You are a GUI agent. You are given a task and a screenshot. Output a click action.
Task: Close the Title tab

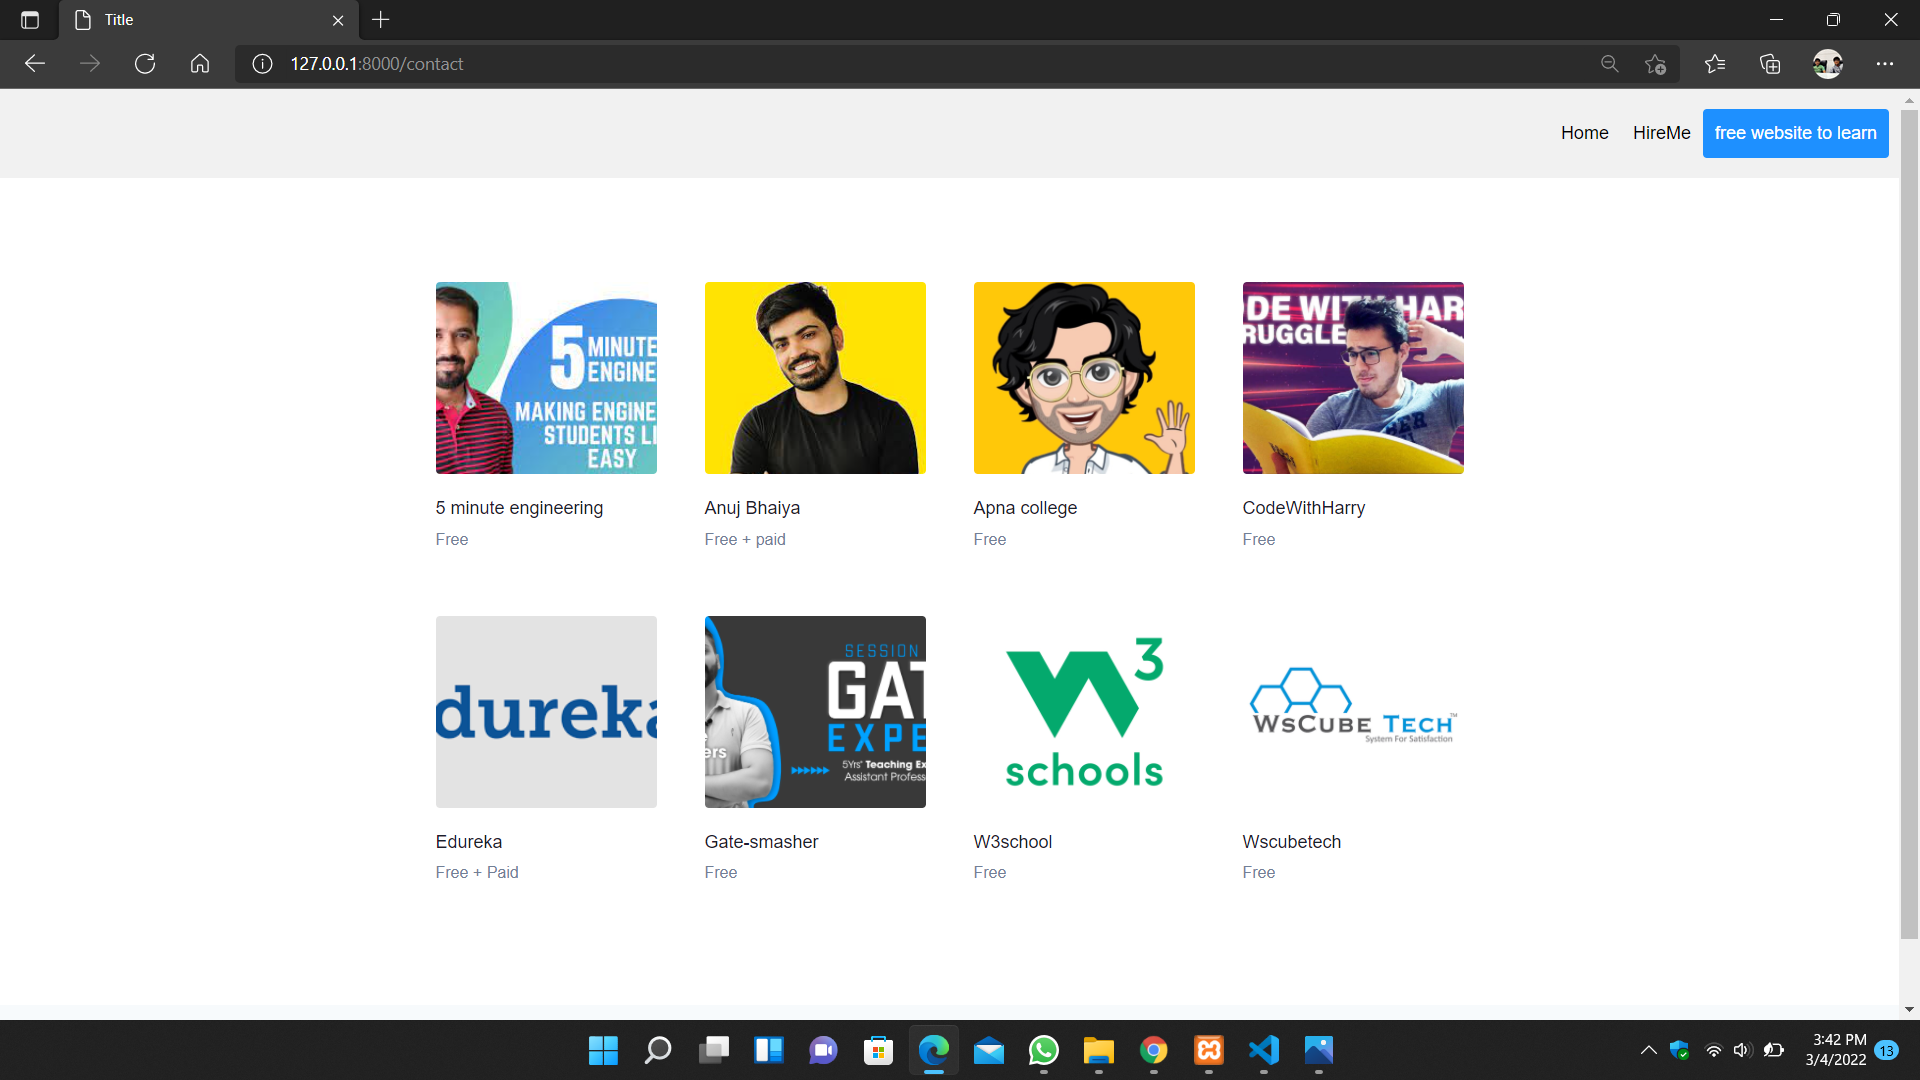(338, 20)
